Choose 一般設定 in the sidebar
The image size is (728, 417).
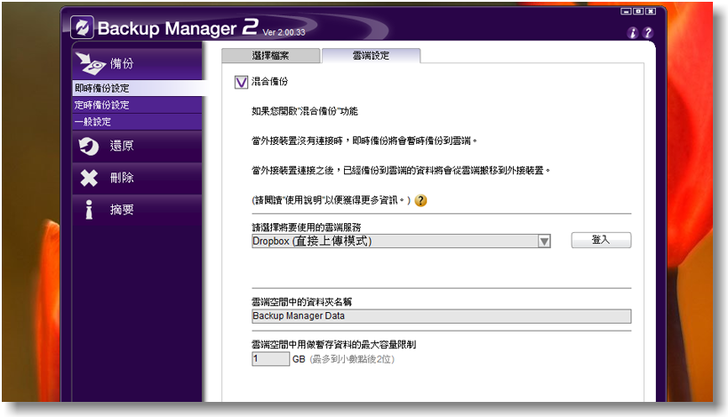tap(137, 122)
